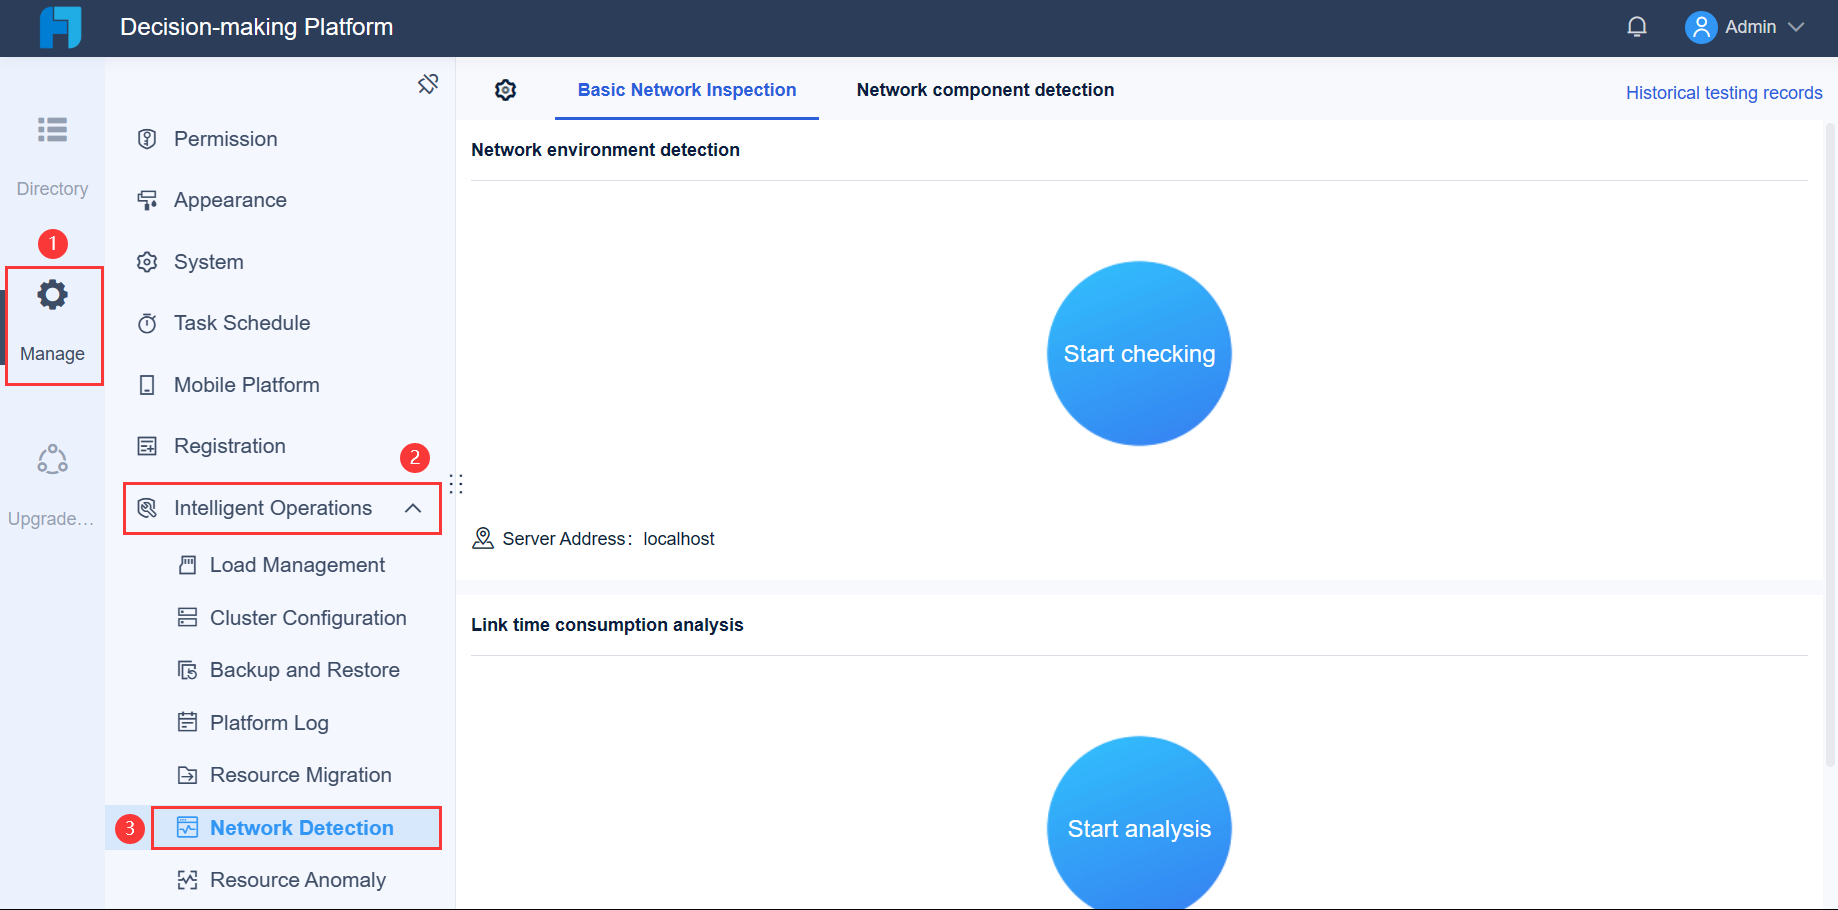Screen dimensions: 1838x910
Task: Open the Admin account dropdown
Action: (x=1748, y=27)
